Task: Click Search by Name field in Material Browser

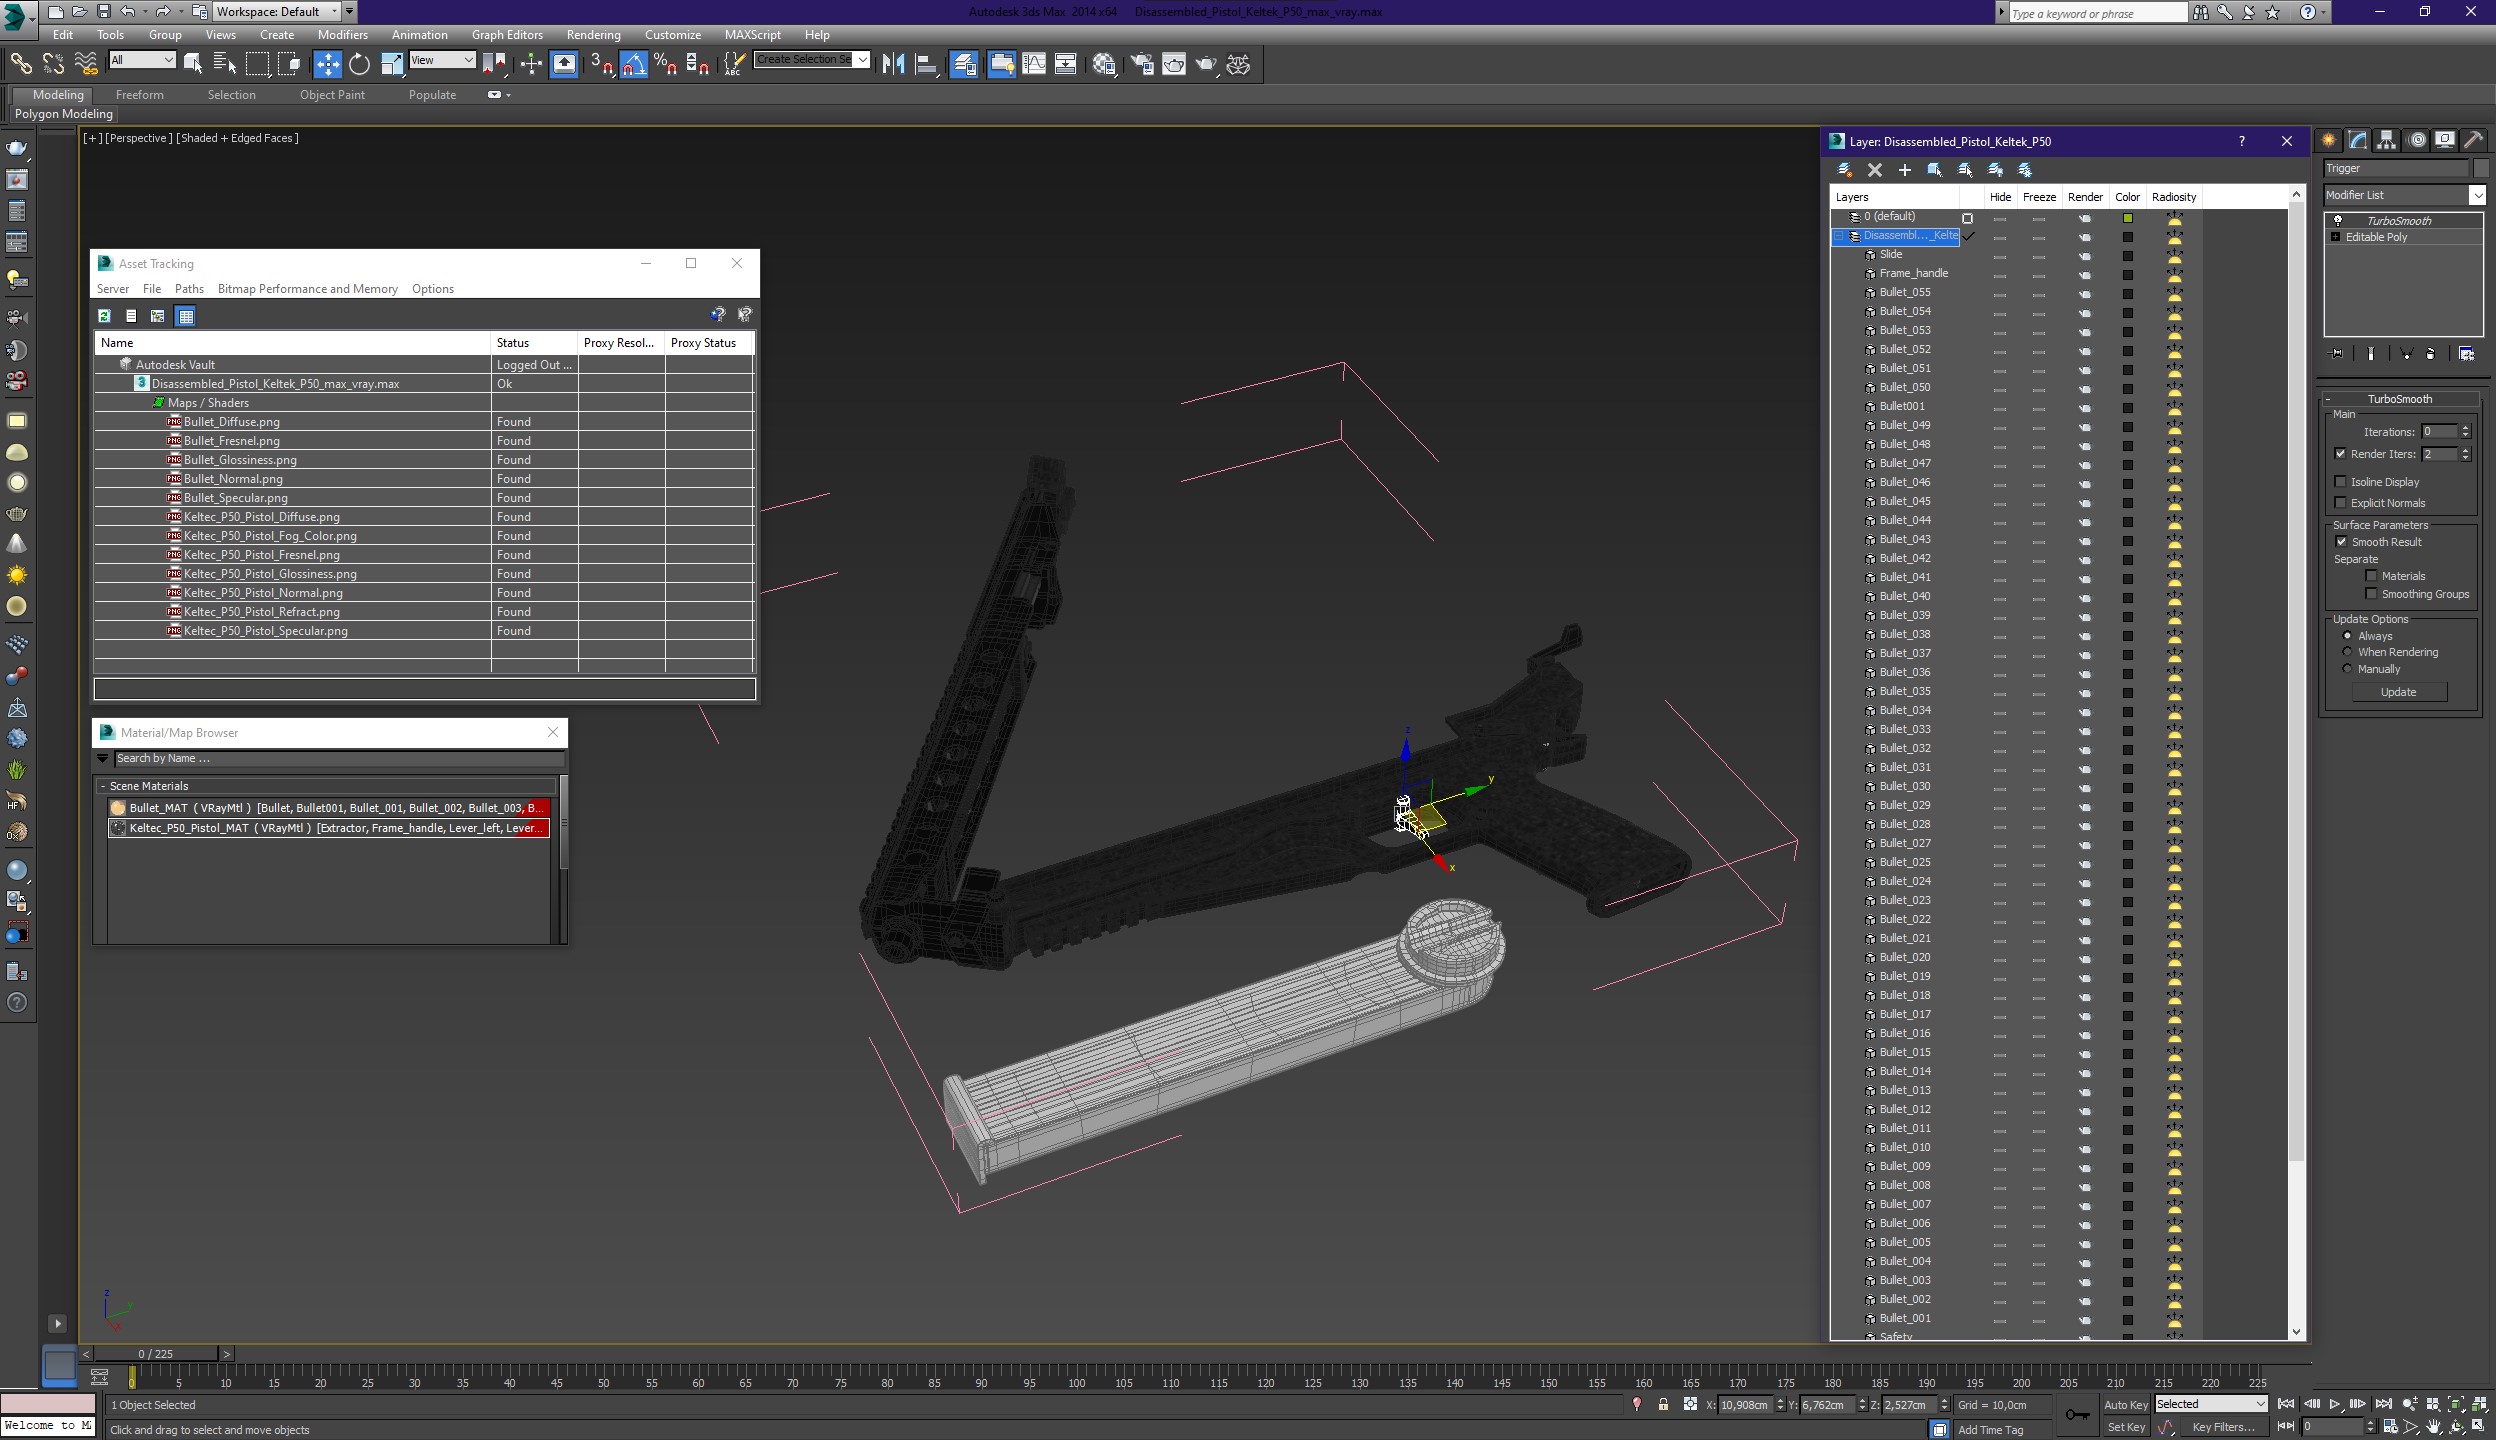Action: pyautogui.click(x=338, y=759)
